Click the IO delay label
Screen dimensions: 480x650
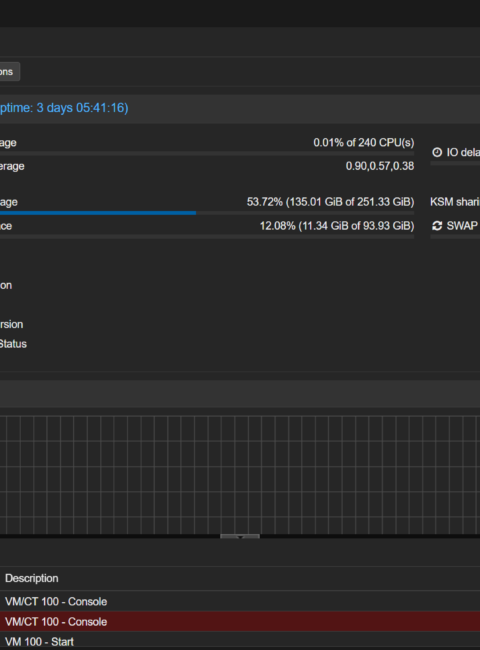463,153
